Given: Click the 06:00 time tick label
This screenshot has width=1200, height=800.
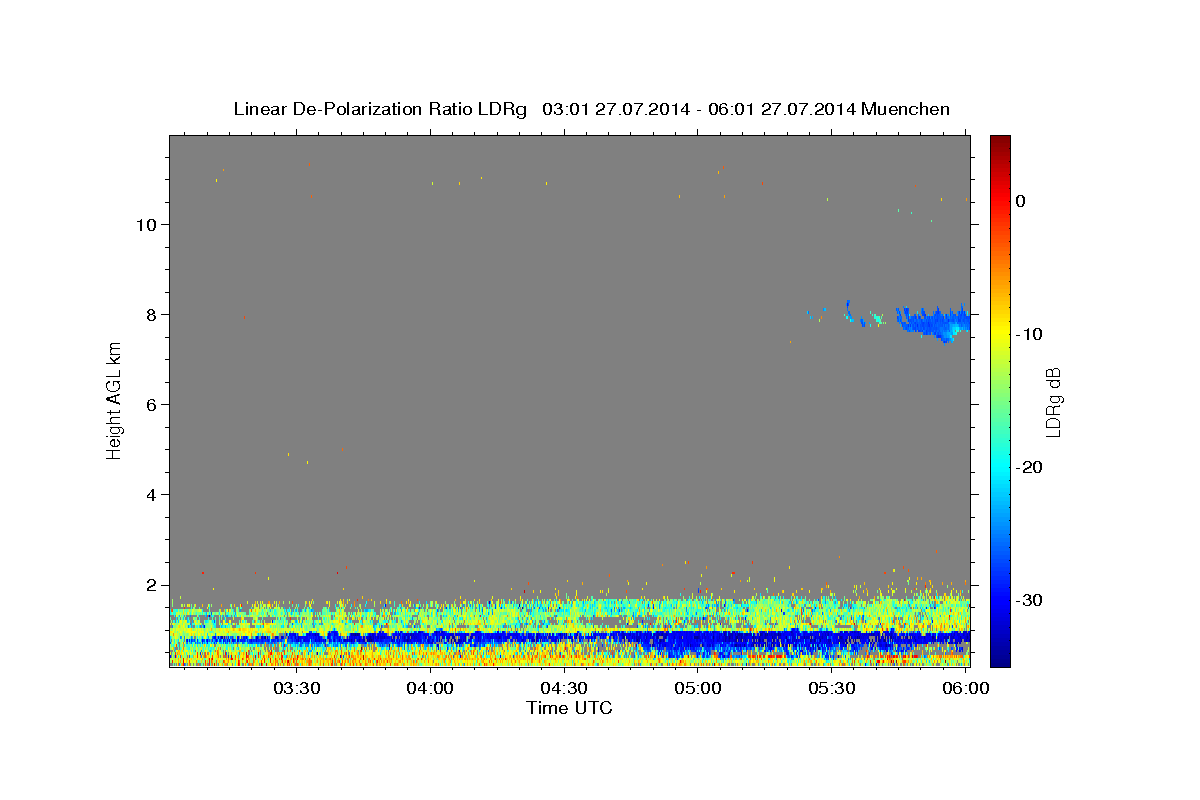Looking at the screenshot, I should click(x=966, y=688).
